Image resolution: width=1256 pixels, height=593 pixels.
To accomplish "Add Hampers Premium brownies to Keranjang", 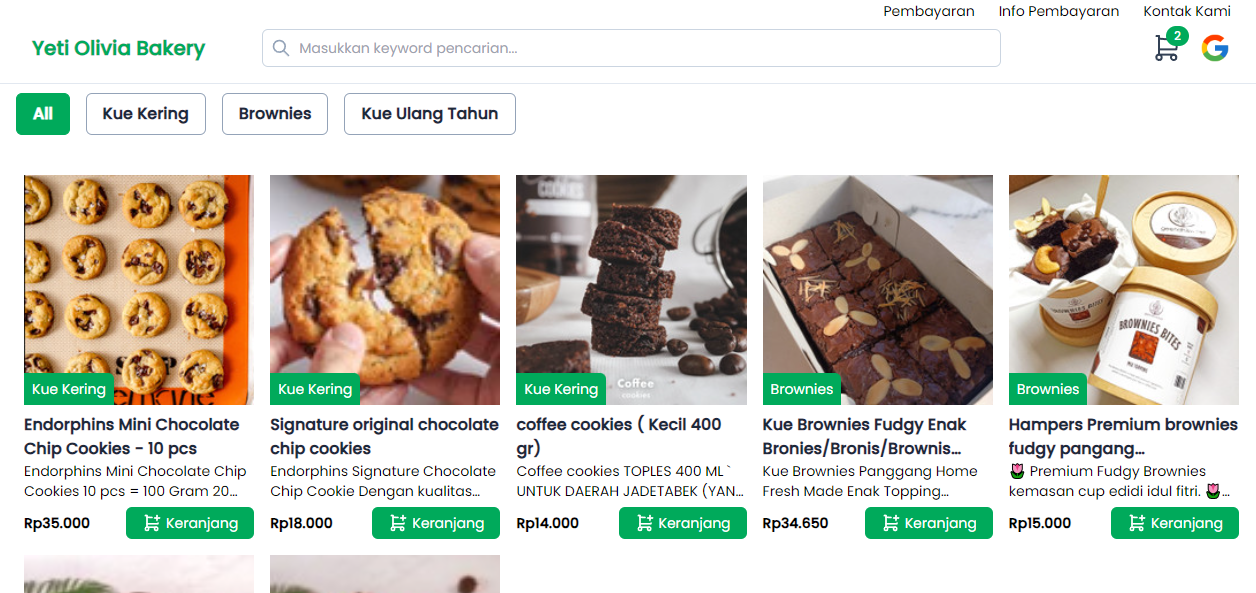I will [x=1175, y=523].
